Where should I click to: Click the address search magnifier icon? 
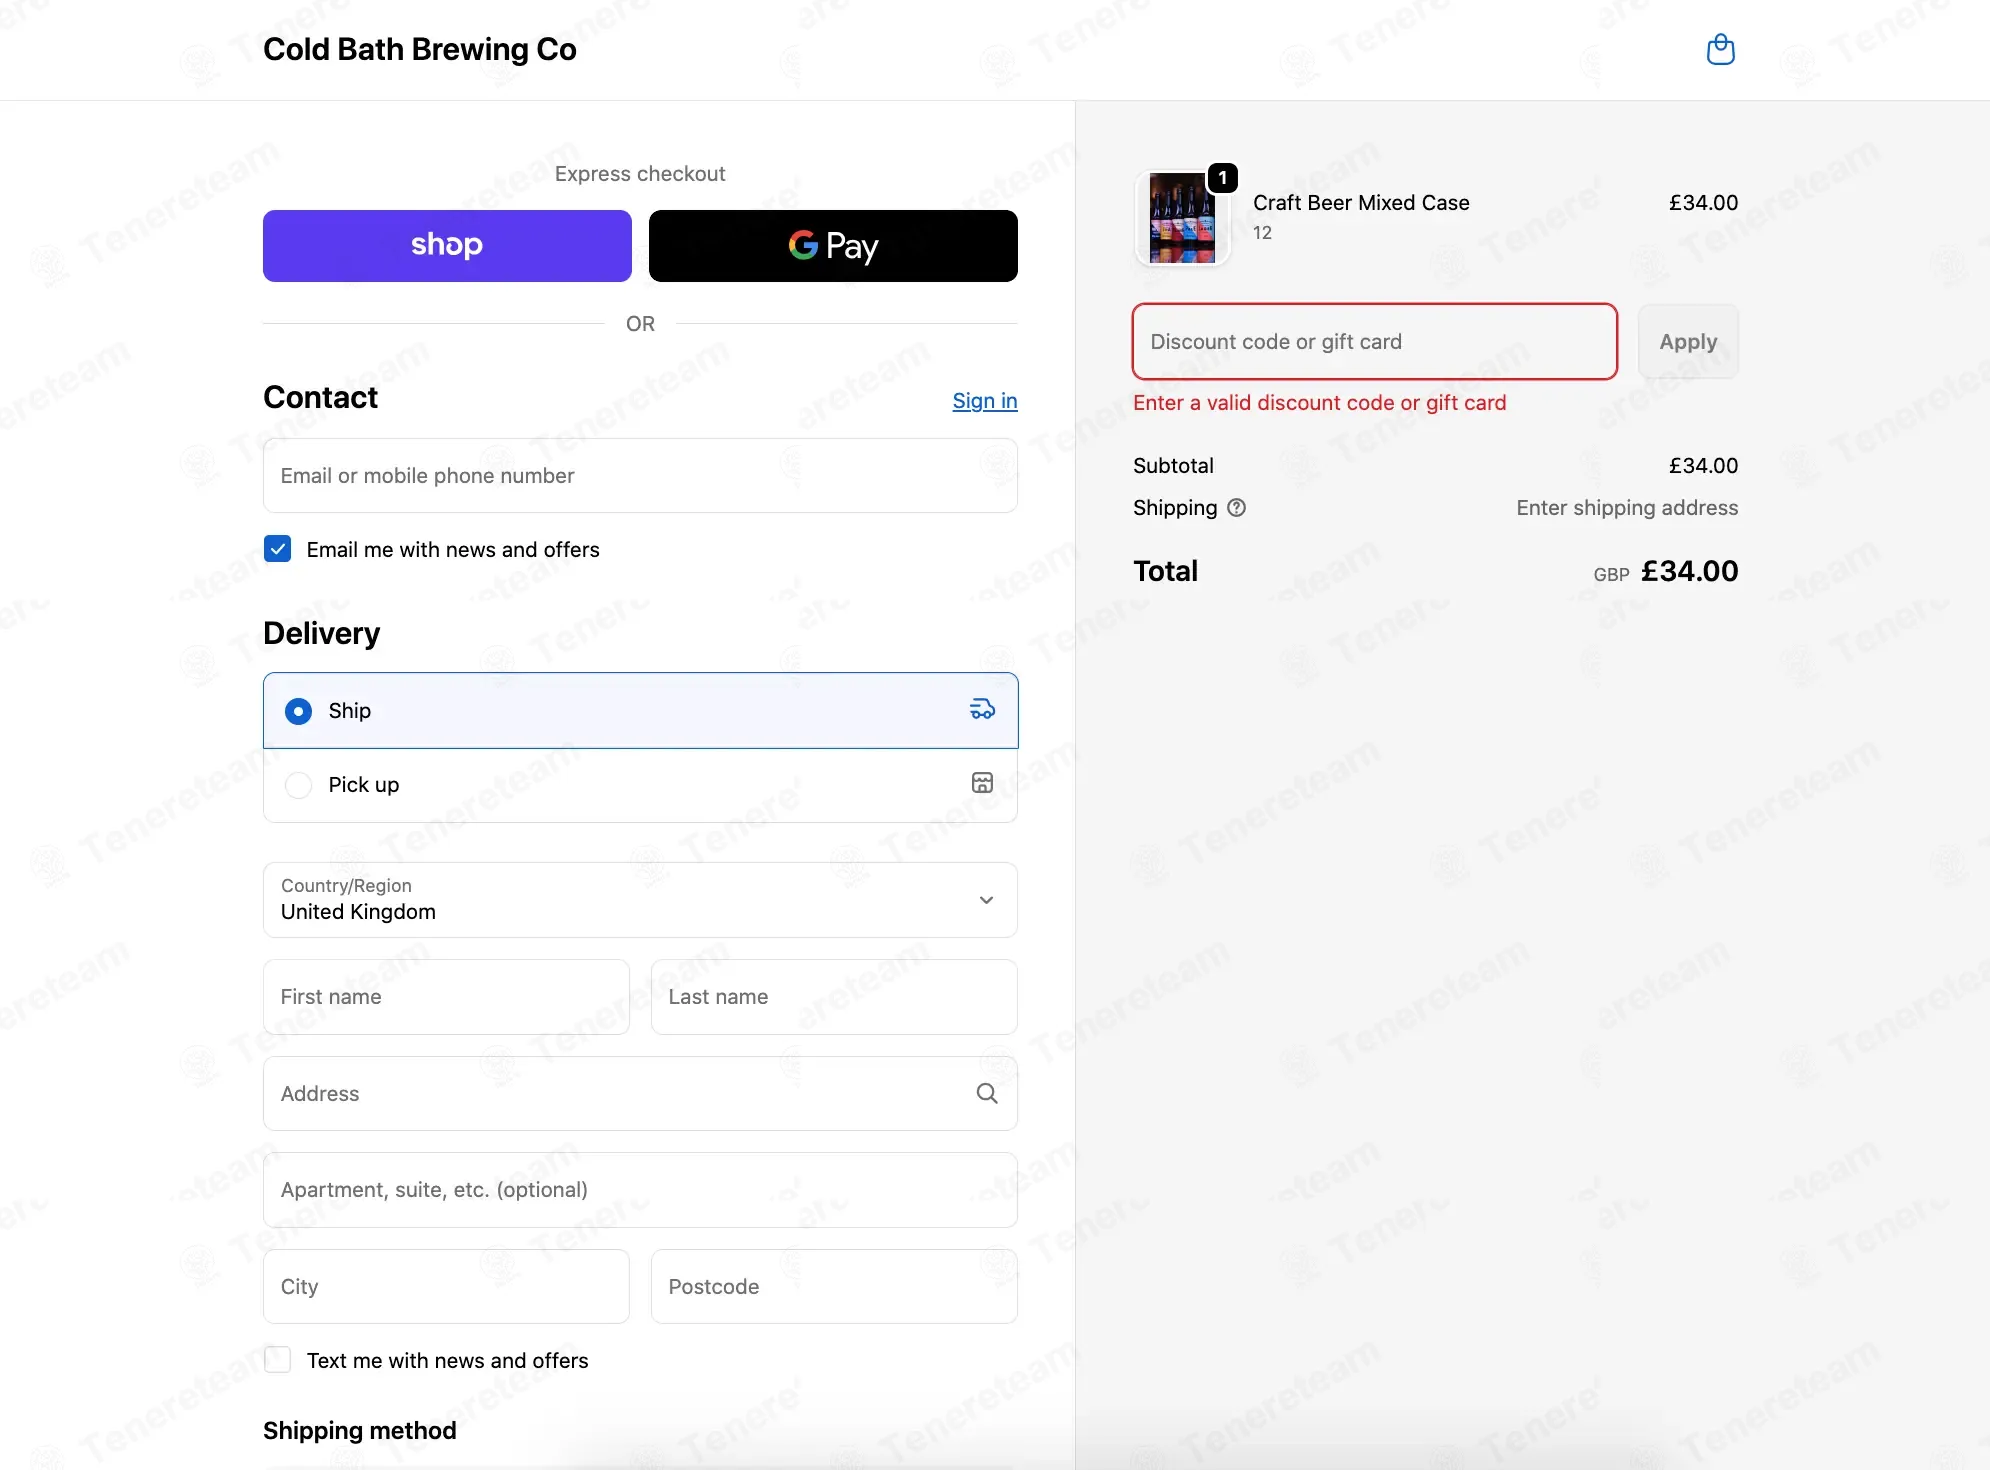point(987,1094)
